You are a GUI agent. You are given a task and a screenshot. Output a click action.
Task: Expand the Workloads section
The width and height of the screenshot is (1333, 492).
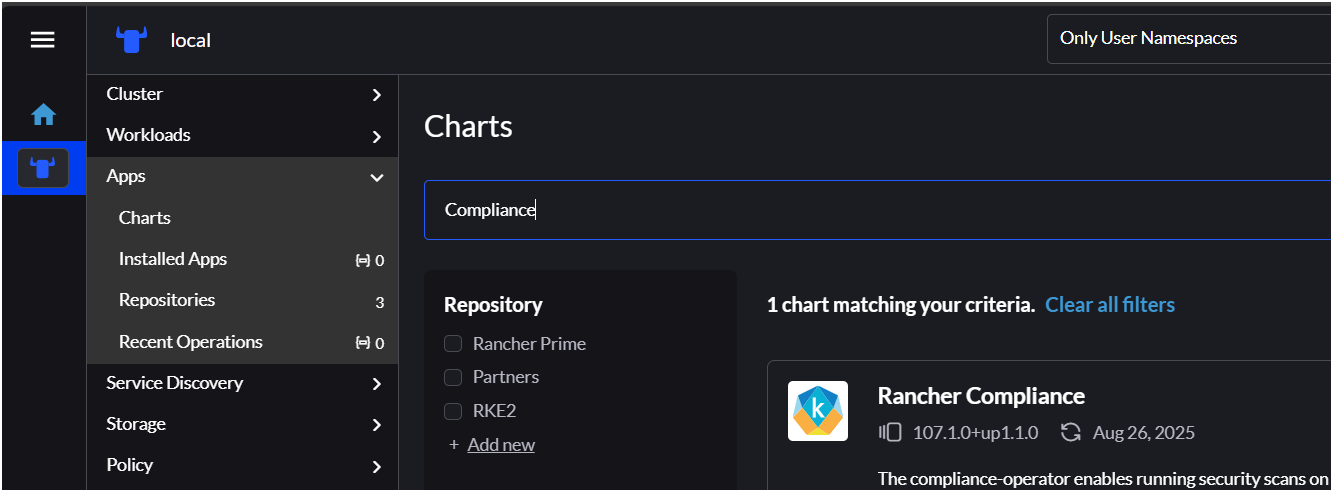pos(376,136)
